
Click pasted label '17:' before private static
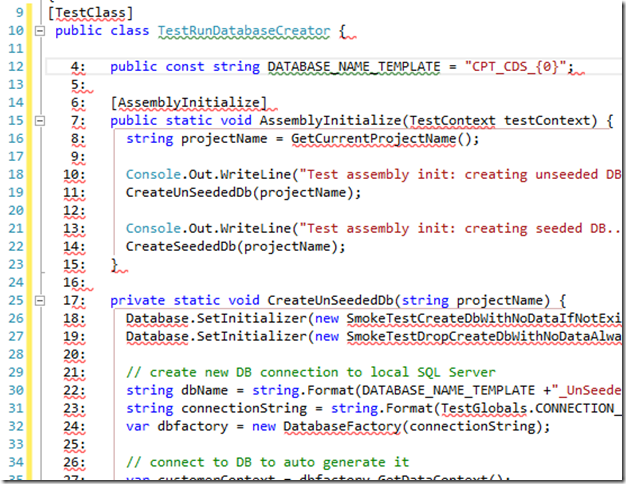(x=74, y=300)
